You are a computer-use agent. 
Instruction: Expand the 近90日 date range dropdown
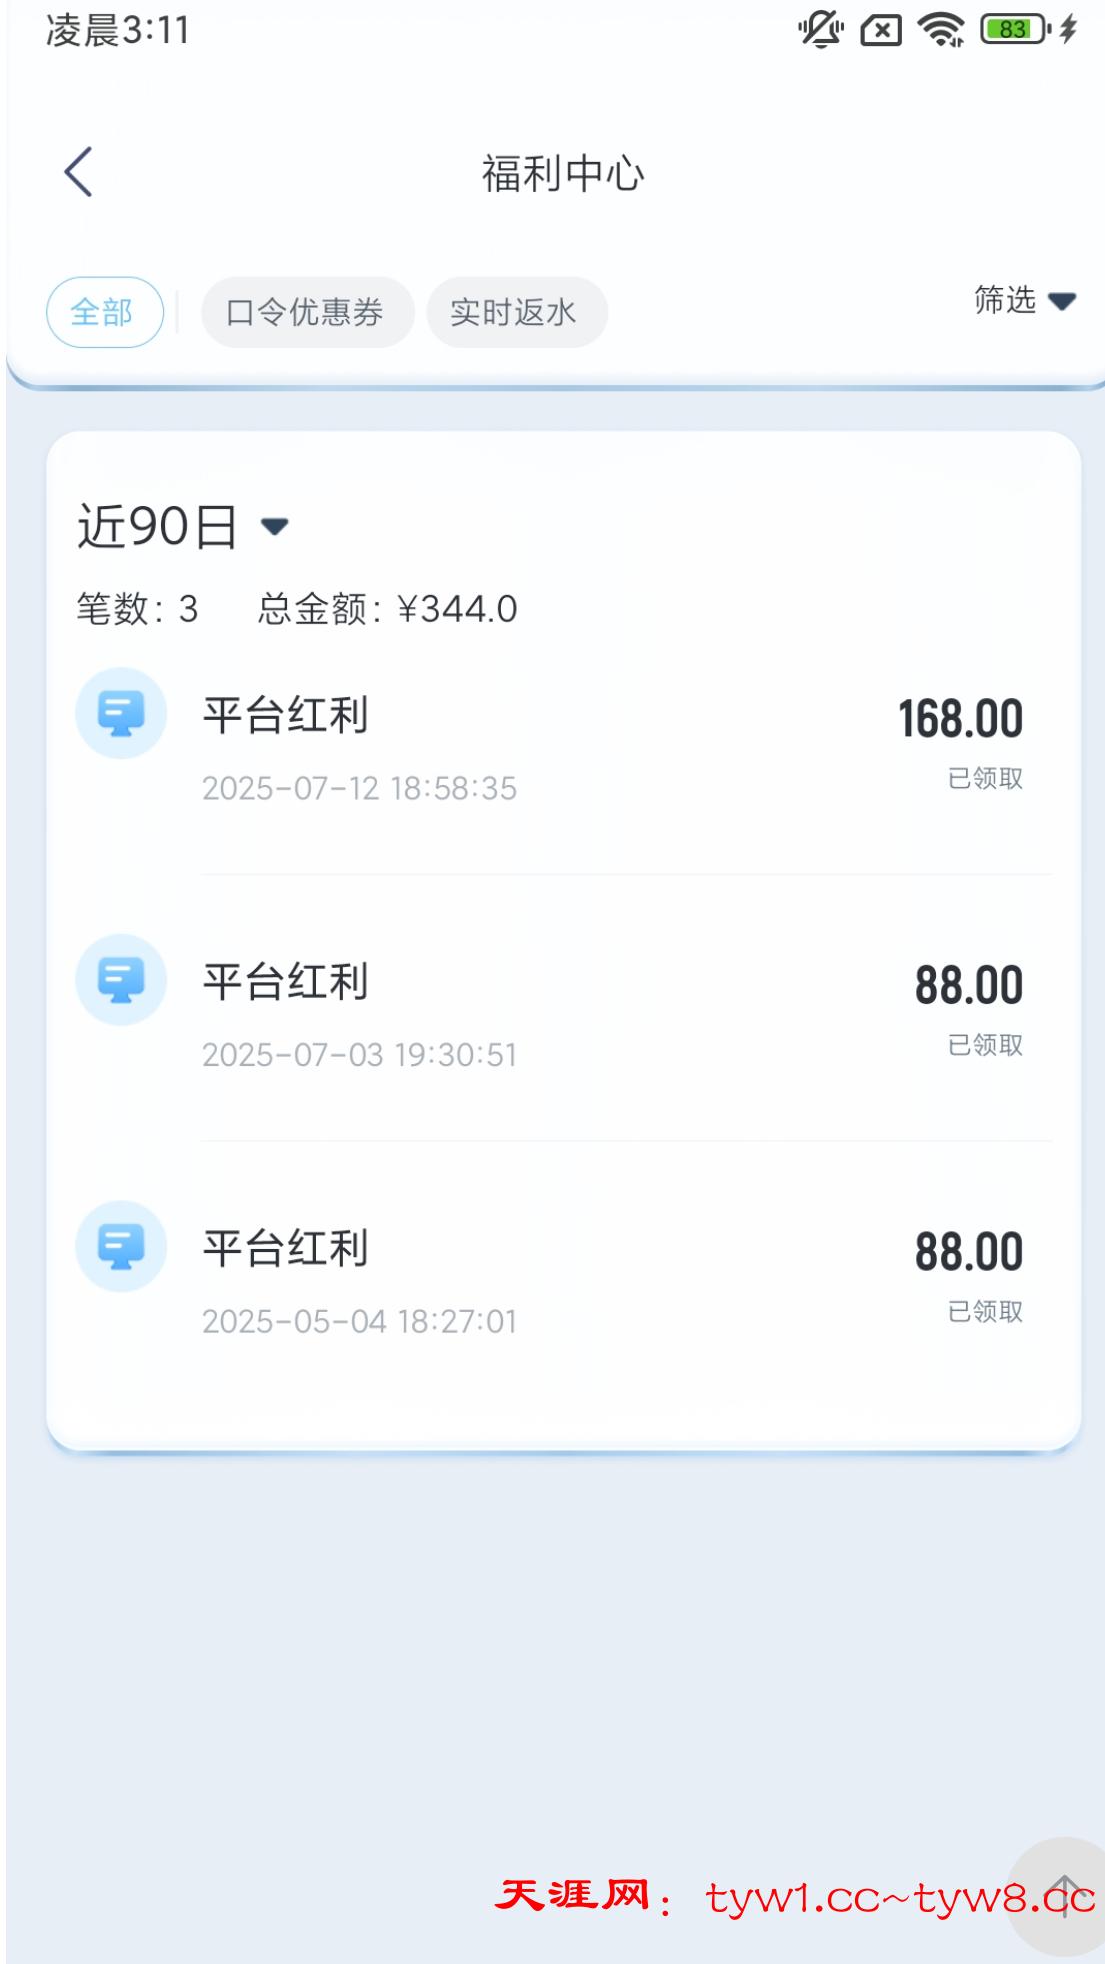pyautogui.click(x=183, y=526)
